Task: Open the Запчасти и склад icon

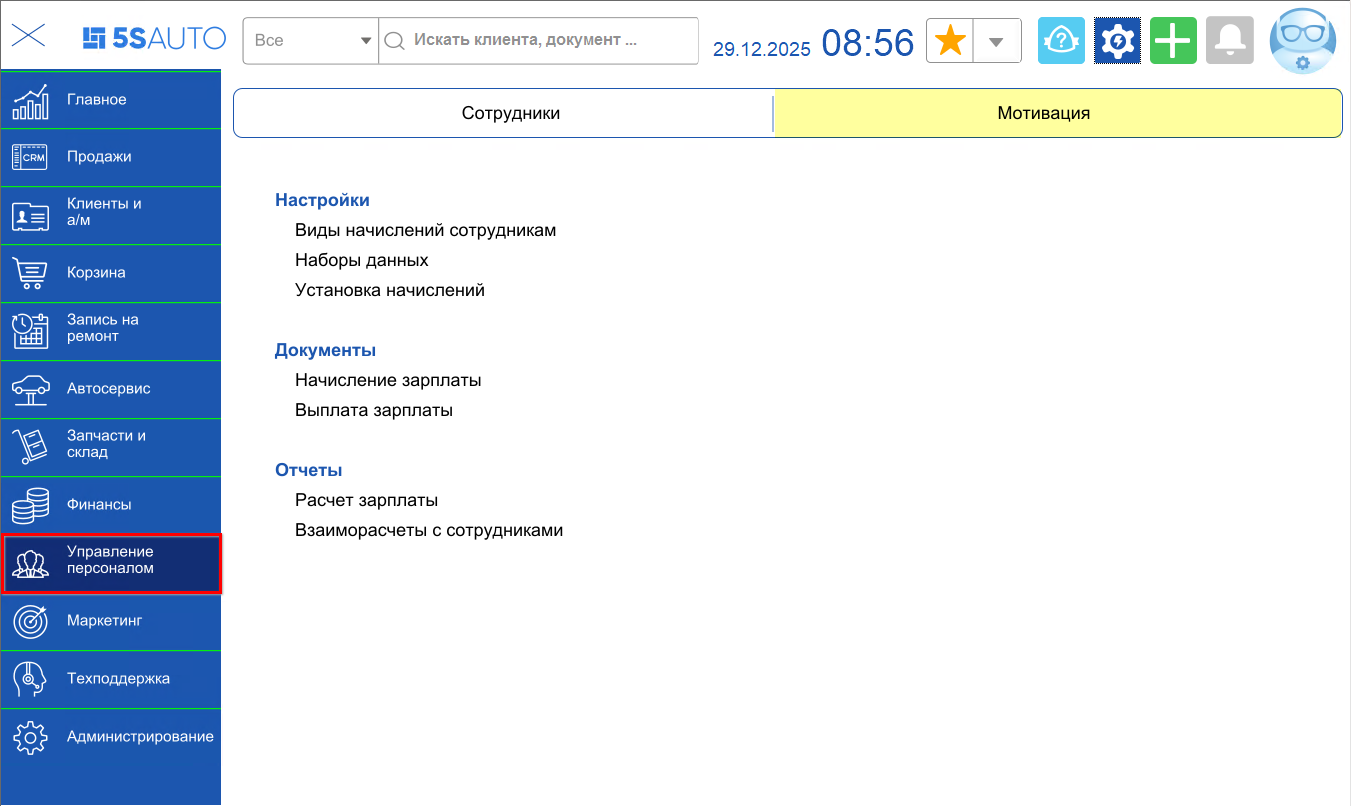Action: [x=29, y=447]
